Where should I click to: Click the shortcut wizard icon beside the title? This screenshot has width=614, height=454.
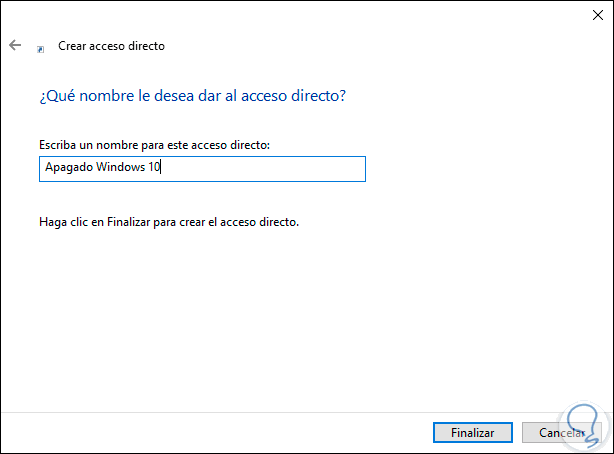(40, 47)
